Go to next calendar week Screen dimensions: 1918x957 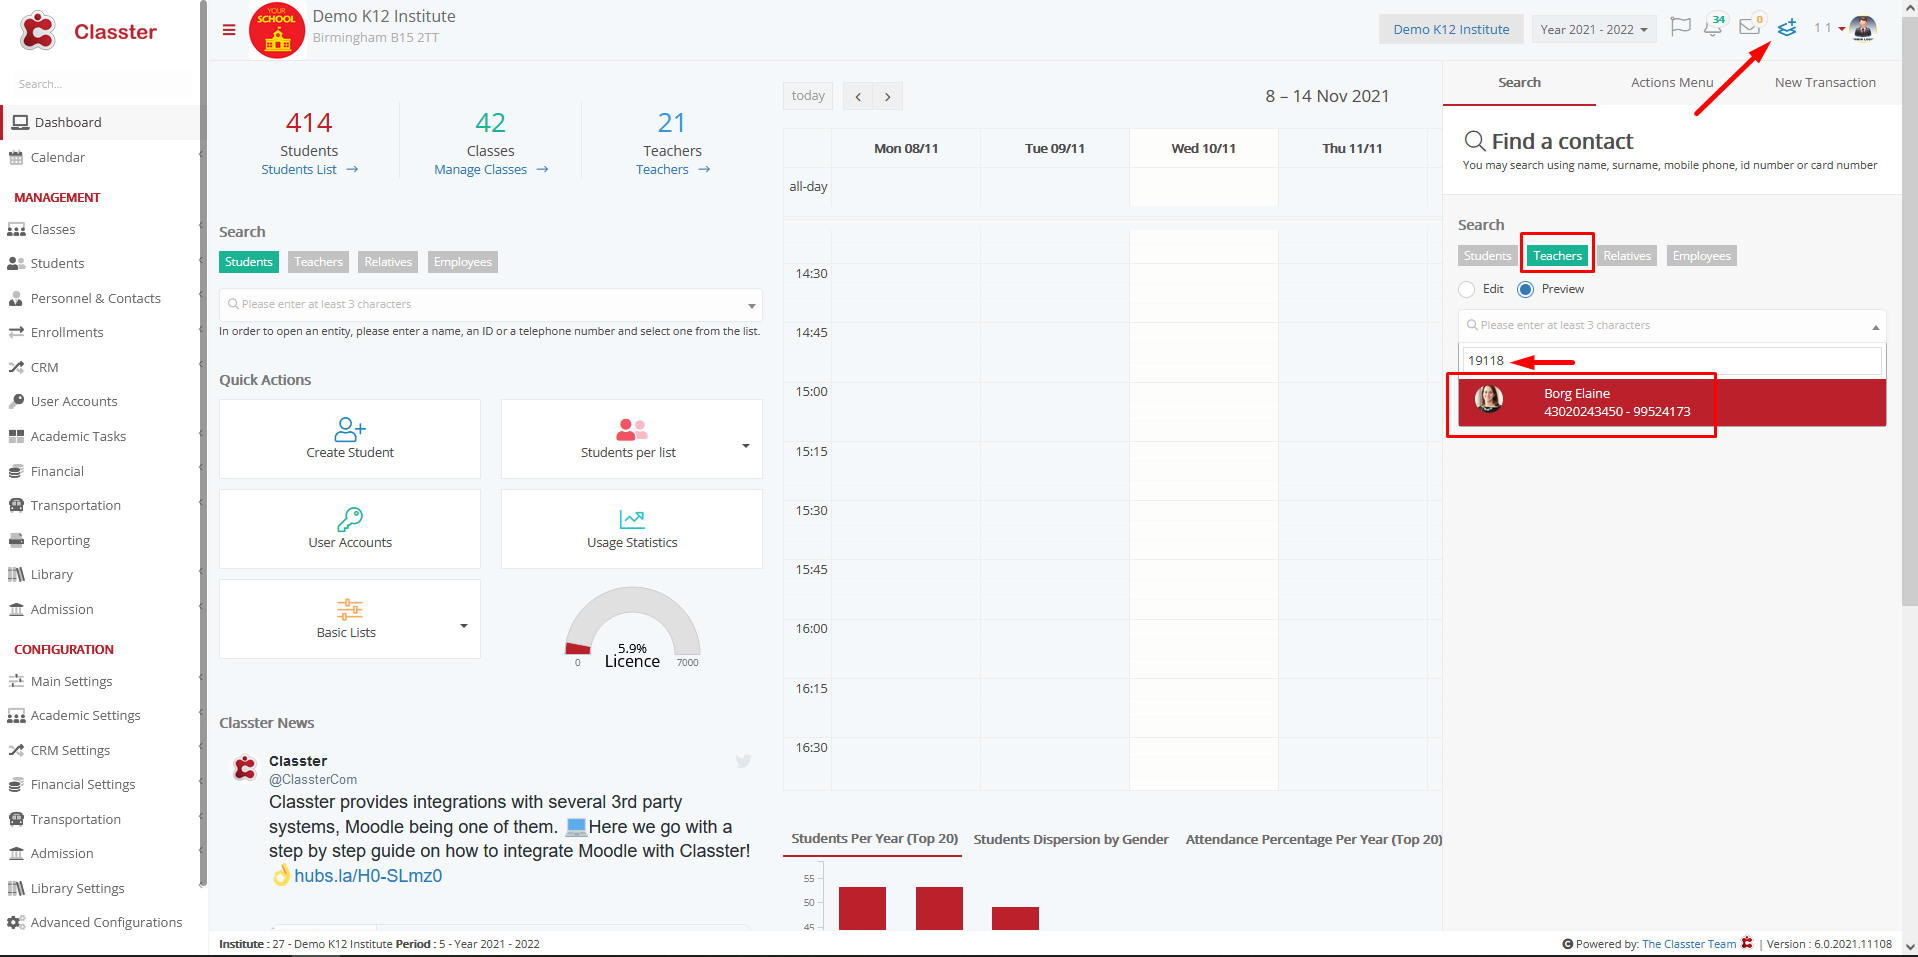tap(888, 96)
